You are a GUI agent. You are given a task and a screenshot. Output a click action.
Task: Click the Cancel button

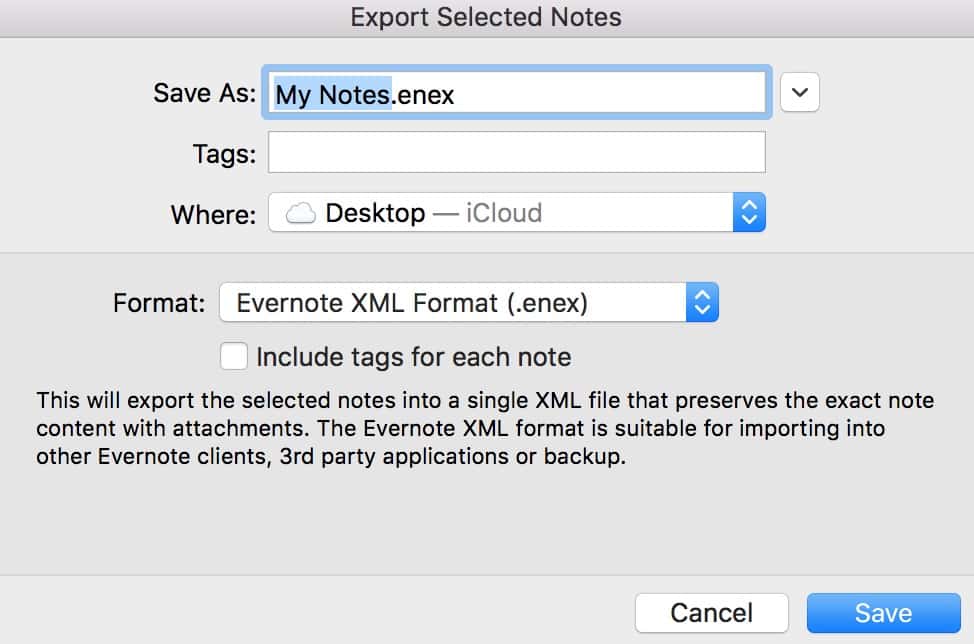[712, 613]
